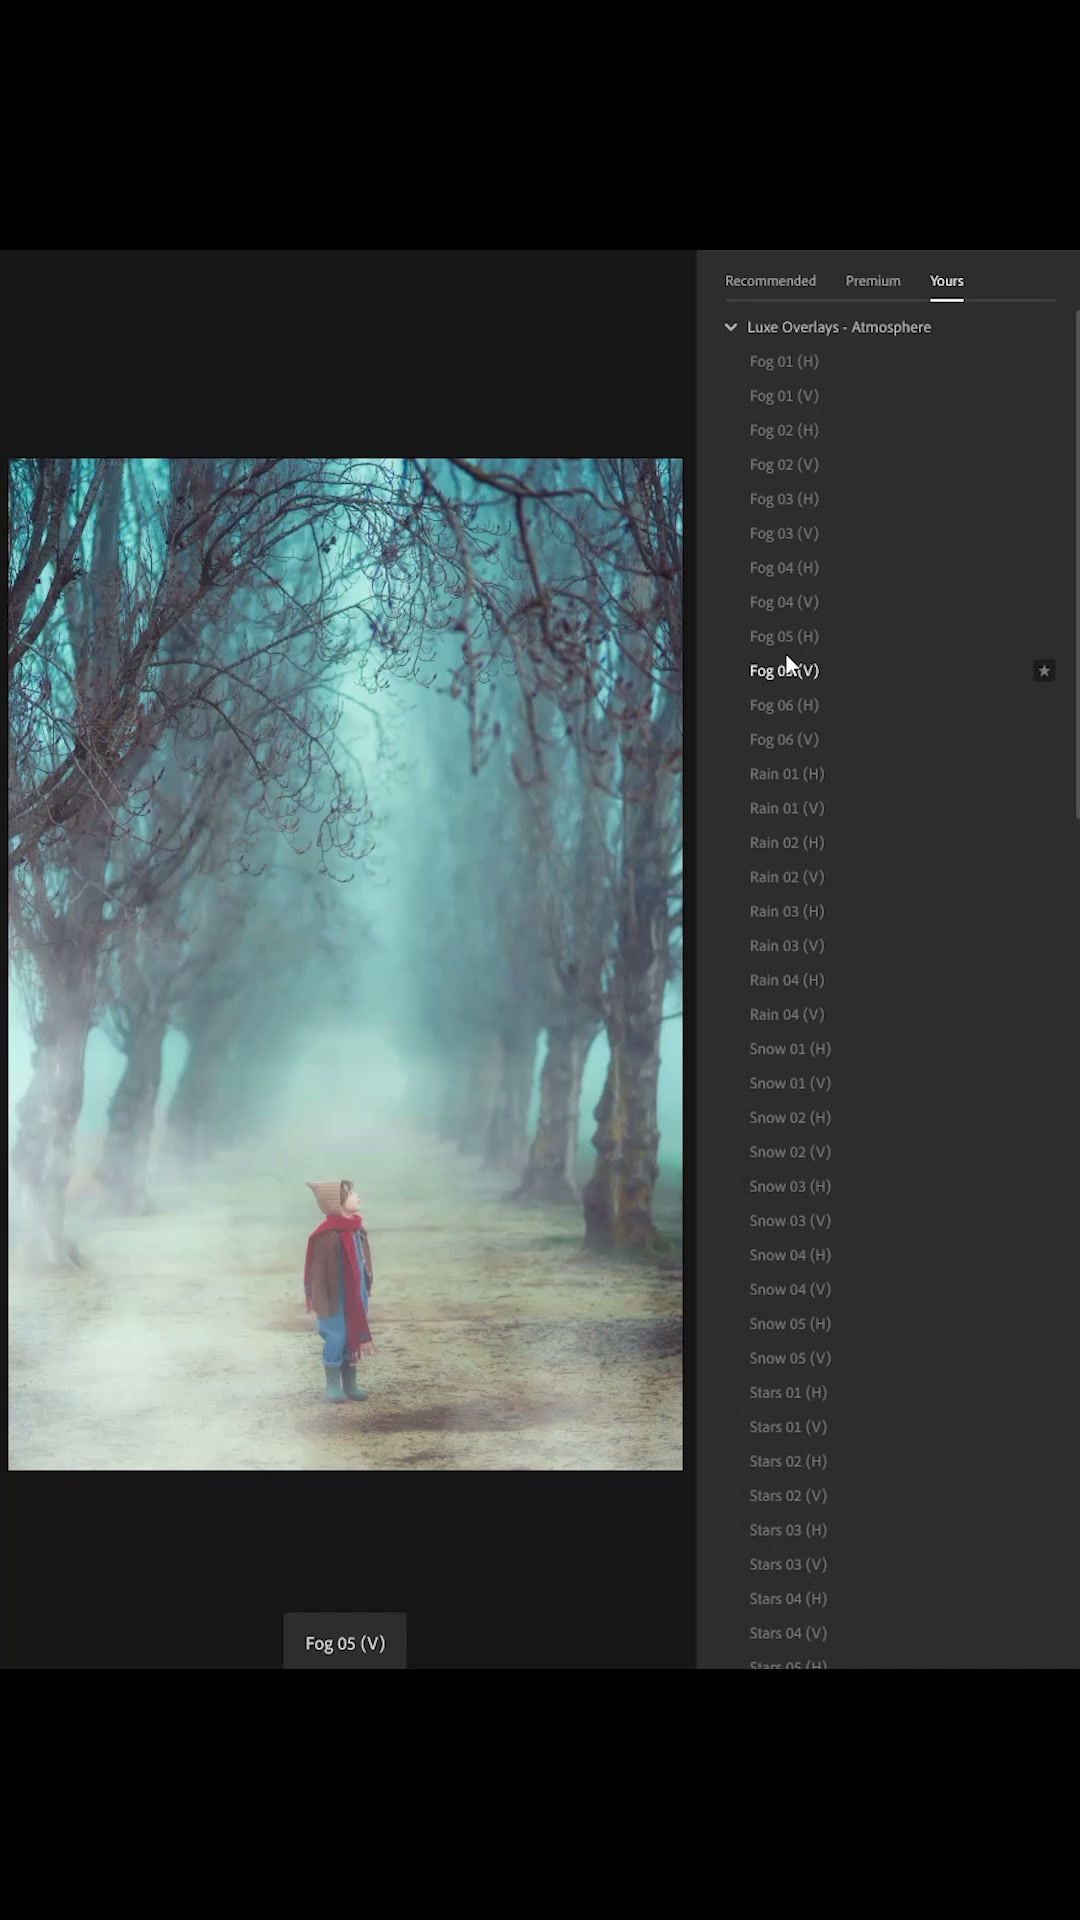Select Fog 05 (H) preset

click(784, 636)
